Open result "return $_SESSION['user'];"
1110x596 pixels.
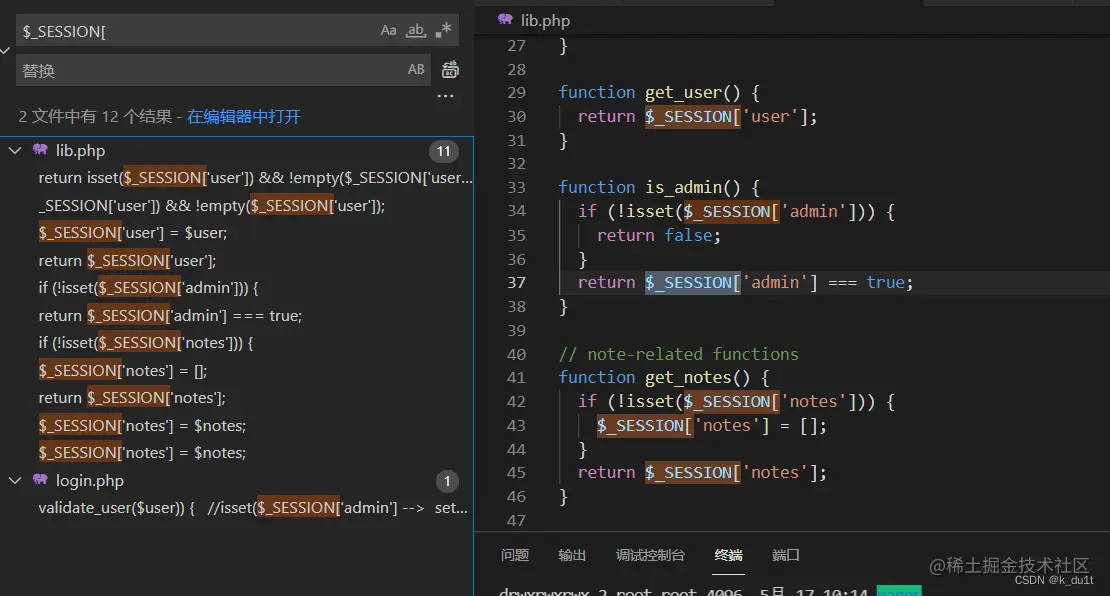click(x=127, y=260)
